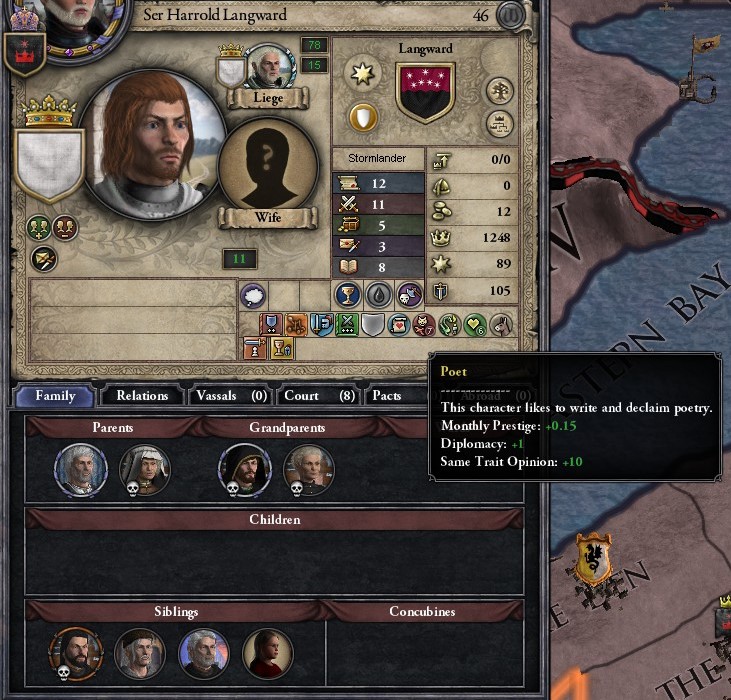Screen dimensions: 731x700
Task: Add character as friend icon
Action: click(x=39, y=227)
